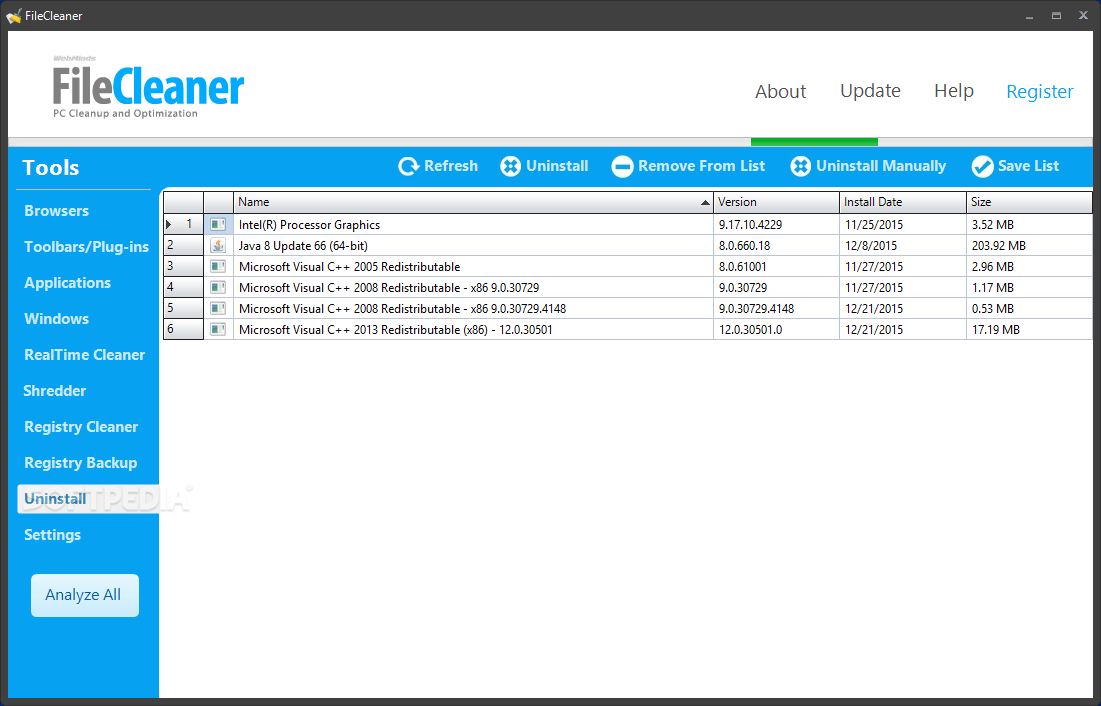This screenshot has width=1101, height=706.
Task: Click the Refresh toolbar label
Action: click(451, 166)
